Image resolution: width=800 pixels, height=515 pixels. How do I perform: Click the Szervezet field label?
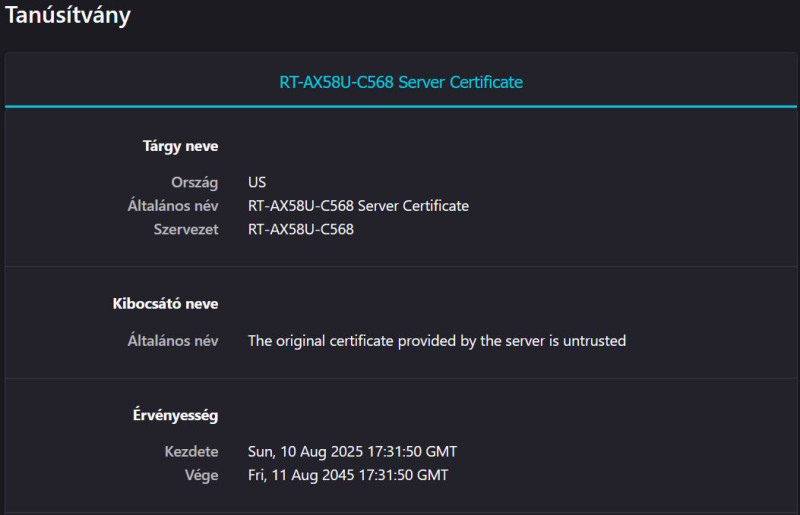click(x=185, y=229)
